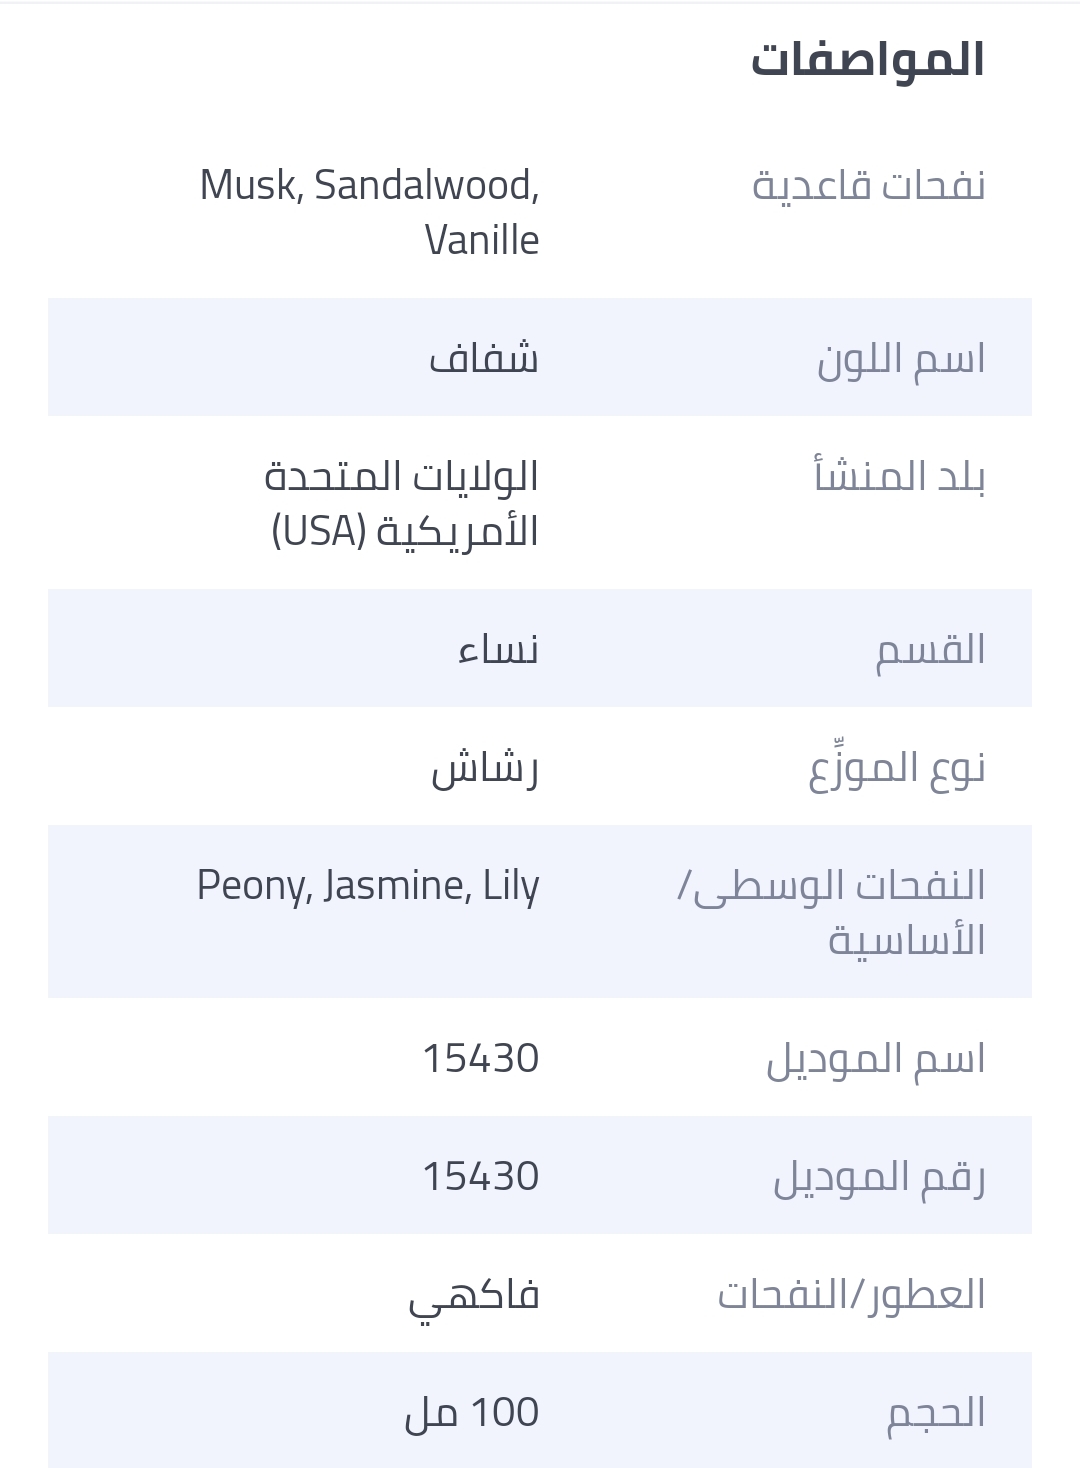
Task: Click the الحجم label
Action: click(936, 1412)
